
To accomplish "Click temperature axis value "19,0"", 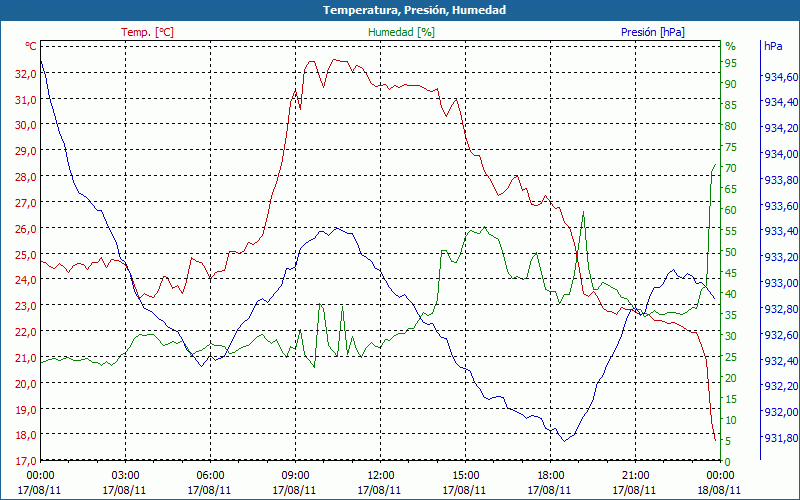I will pyautogui.click(x=26, y=410).
